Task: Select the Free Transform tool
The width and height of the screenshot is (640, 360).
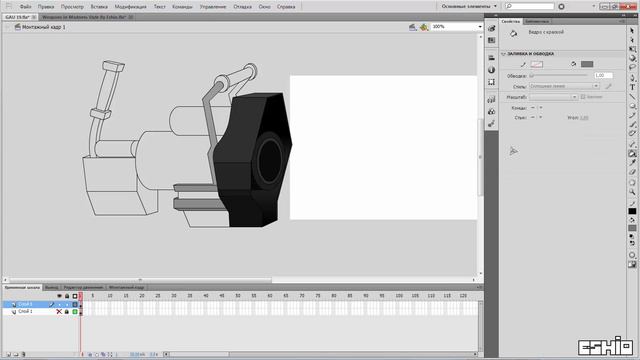Action: pyautogui.click(x=632, y=49)
